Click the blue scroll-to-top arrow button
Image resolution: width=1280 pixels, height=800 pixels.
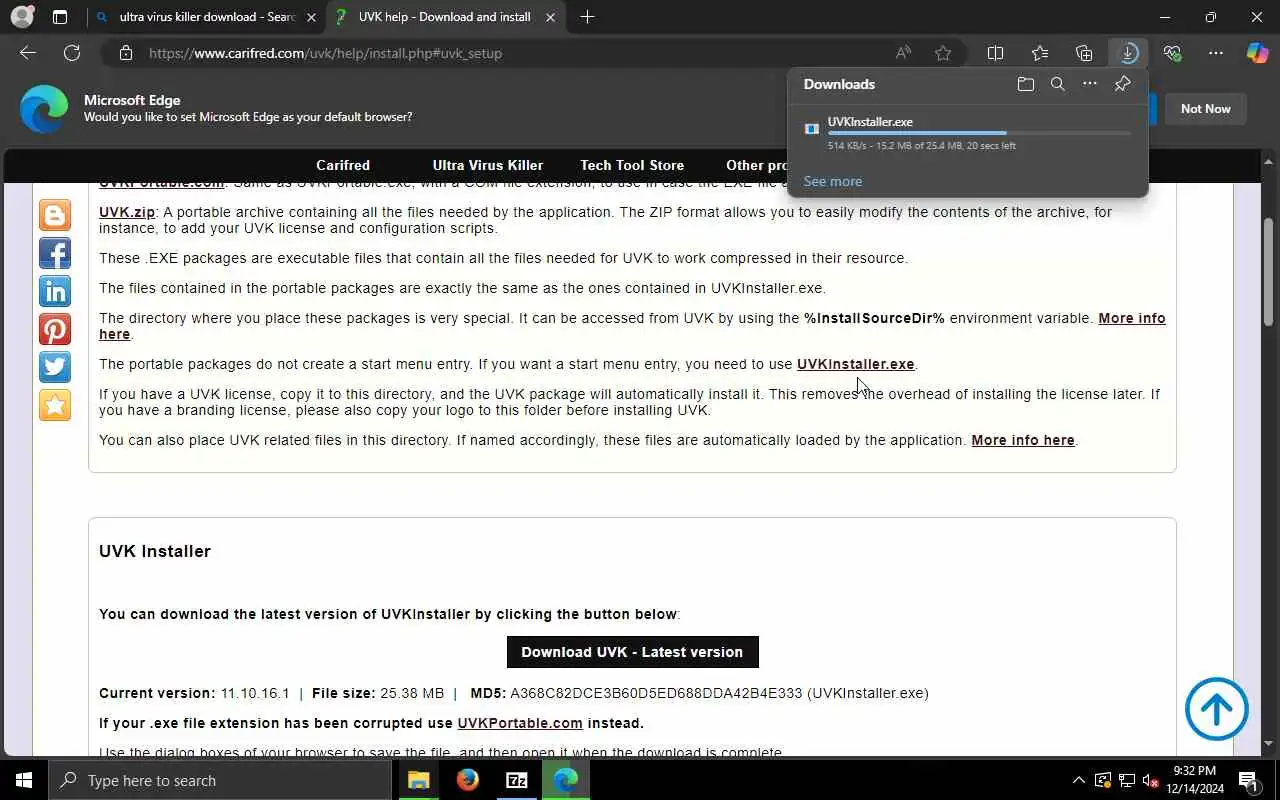pyautogui.click(x=1217, y=709)
